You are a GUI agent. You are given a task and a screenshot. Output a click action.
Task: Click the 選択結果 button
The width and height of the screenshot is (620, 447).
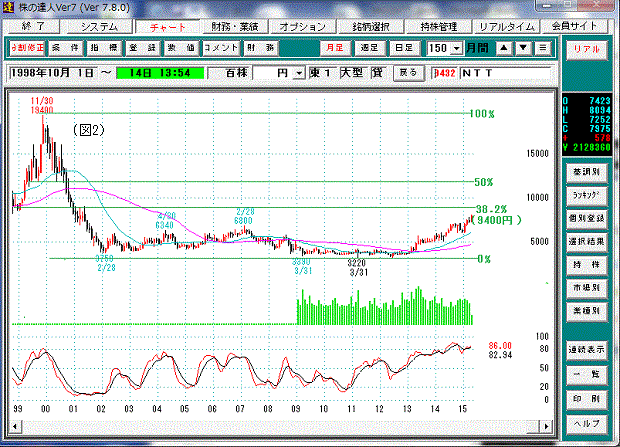587,241
